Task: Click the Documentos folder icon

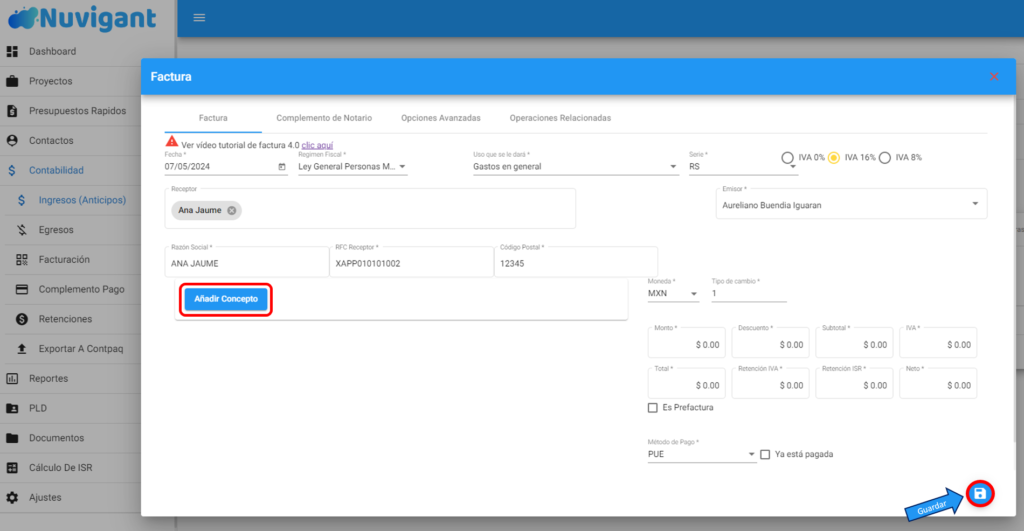Action: click(12, 438)
